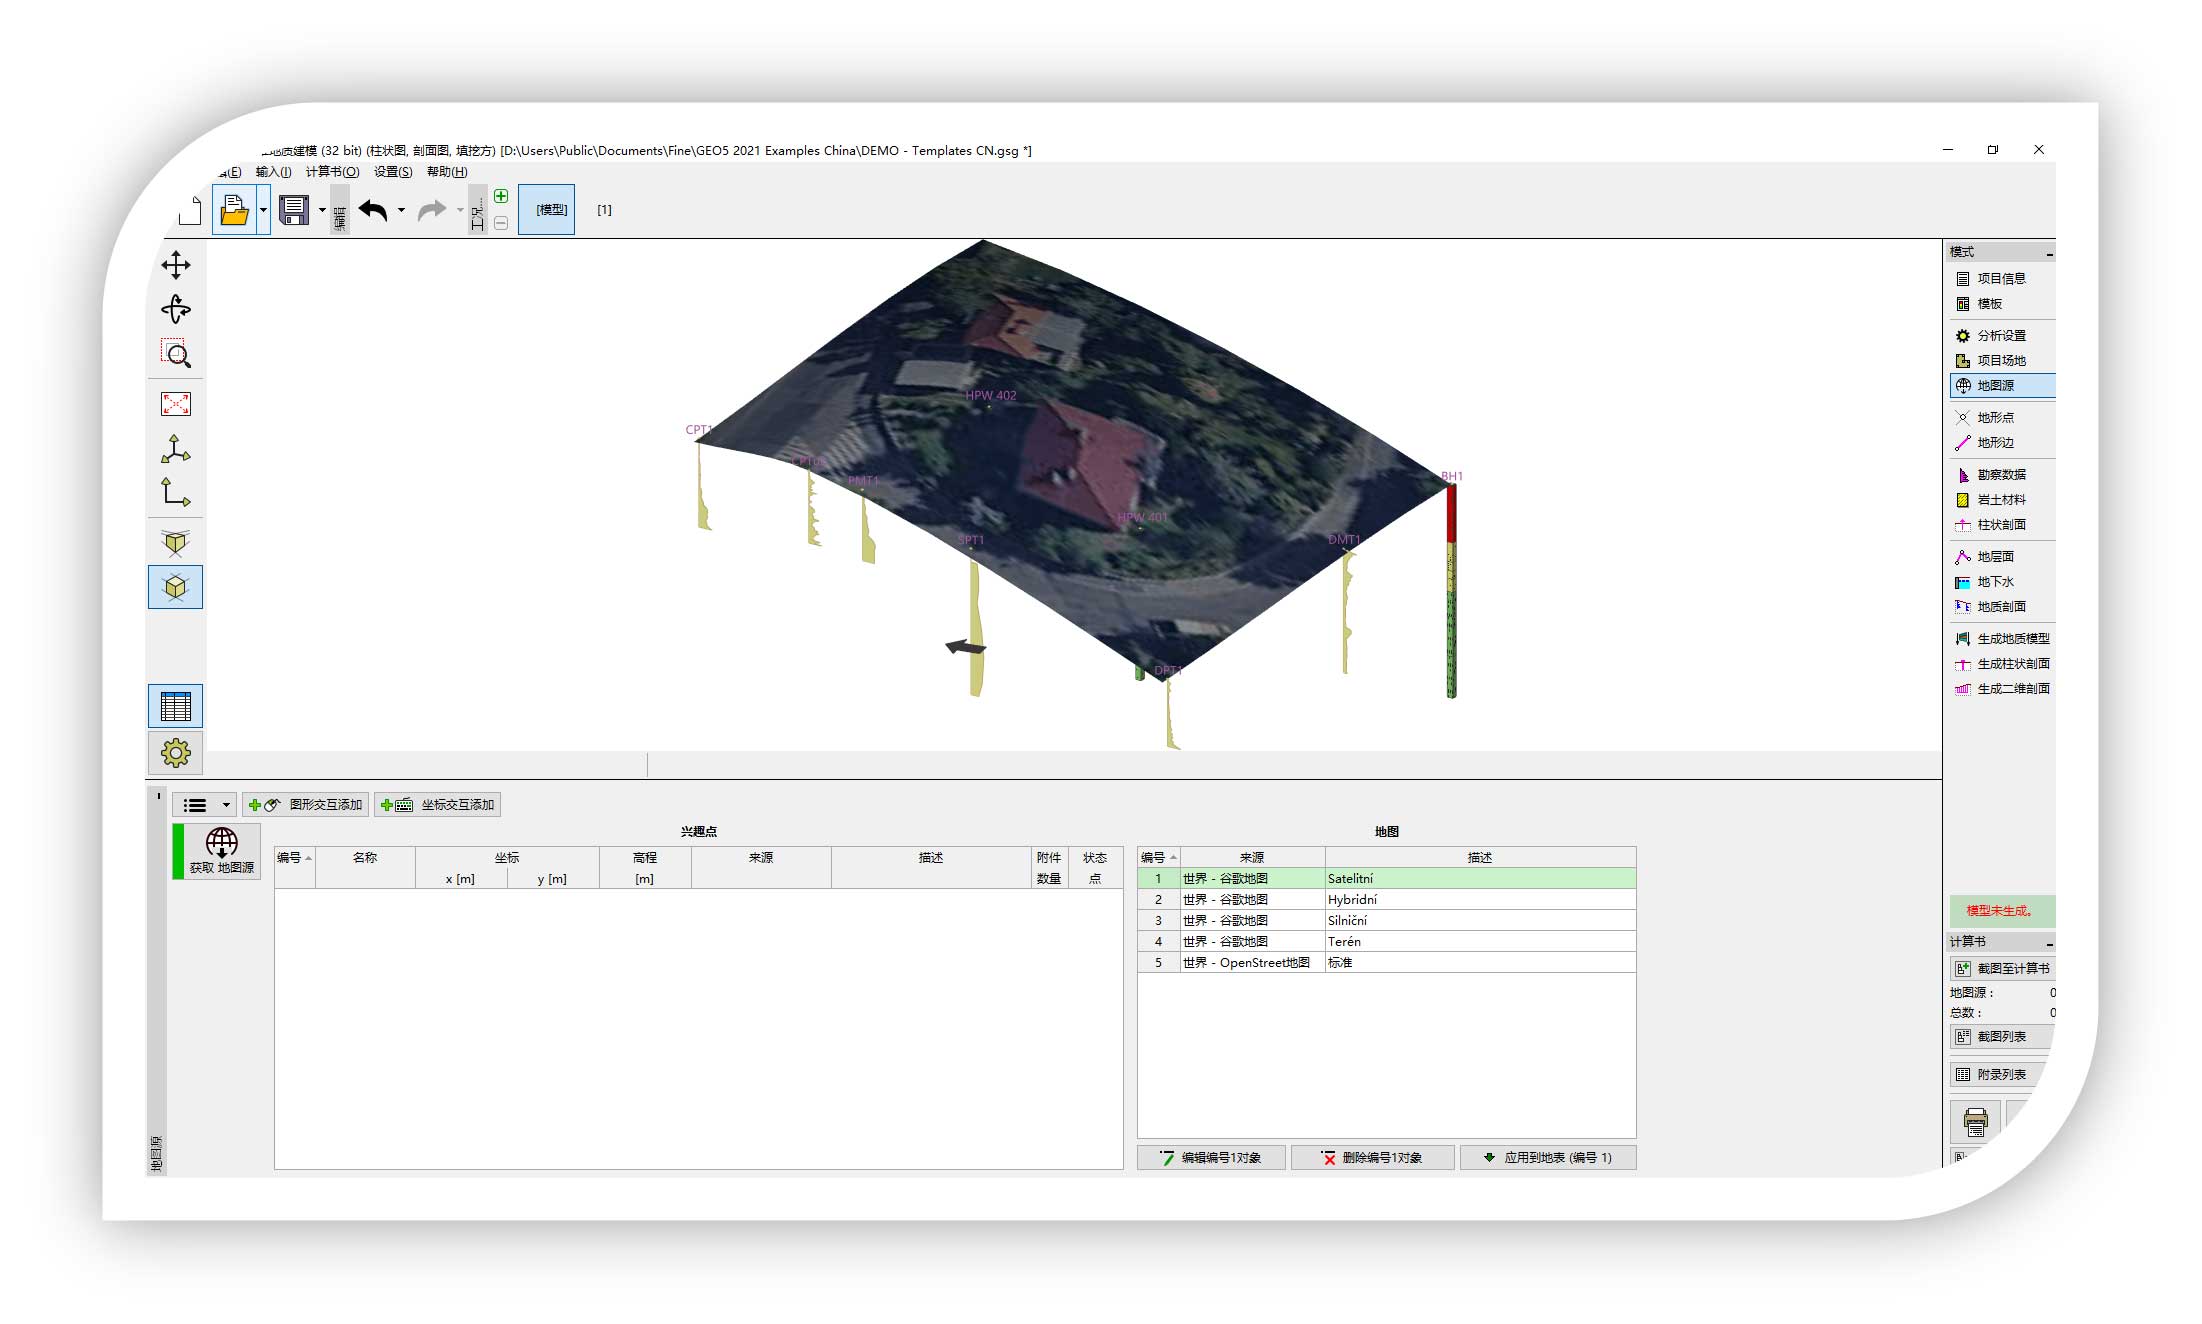Select the pan view tool
Viewport: 2202px width, 1324px height.
176,265
